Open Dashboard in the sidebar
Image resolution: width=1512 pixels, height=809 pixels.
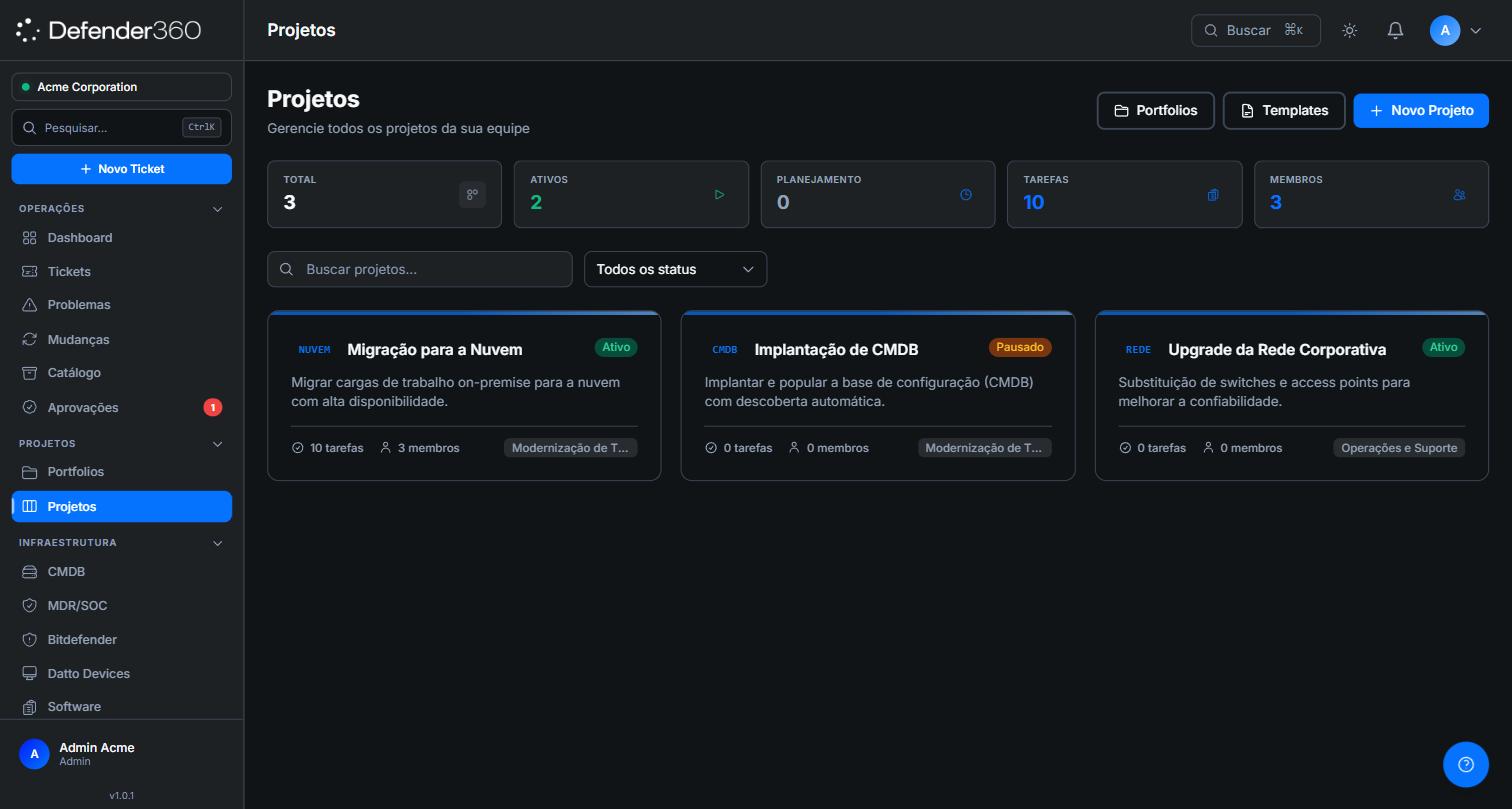pos(121,238)
